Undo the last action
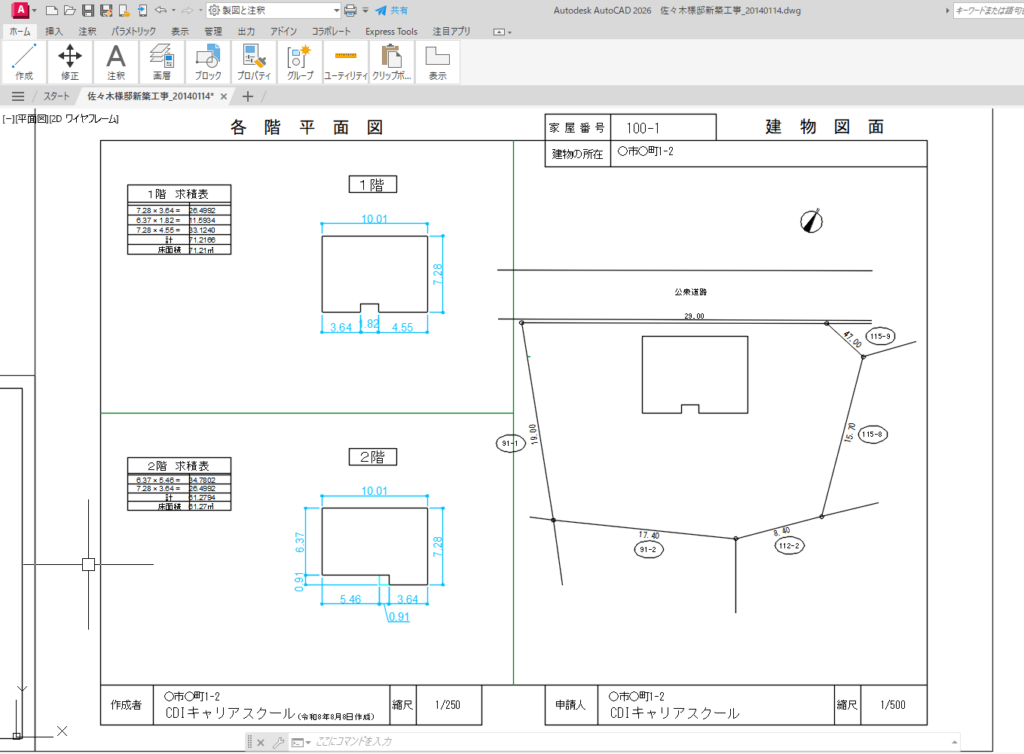Viewport: 1024px width, 754px height. (160, 10)
